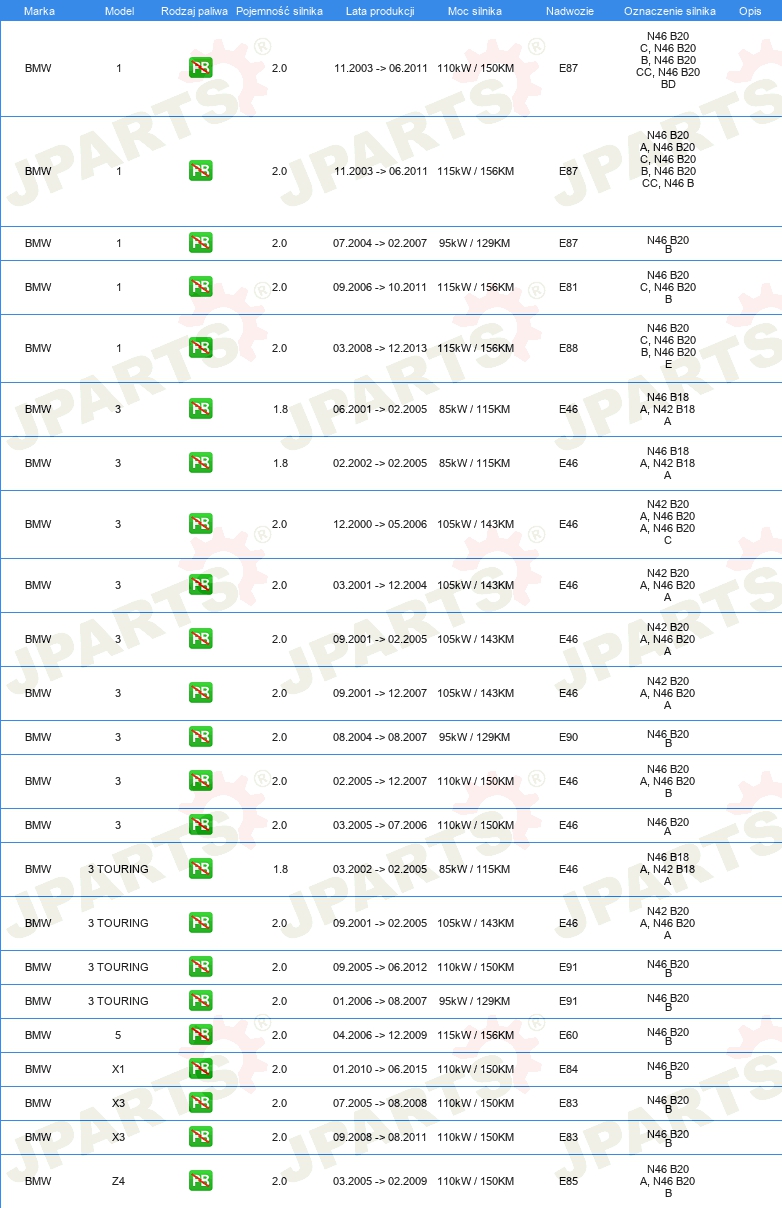
Task: Click date cell '03.2008 -> 12.2013'
Action: pyautogui.click(x=380, y=348)
